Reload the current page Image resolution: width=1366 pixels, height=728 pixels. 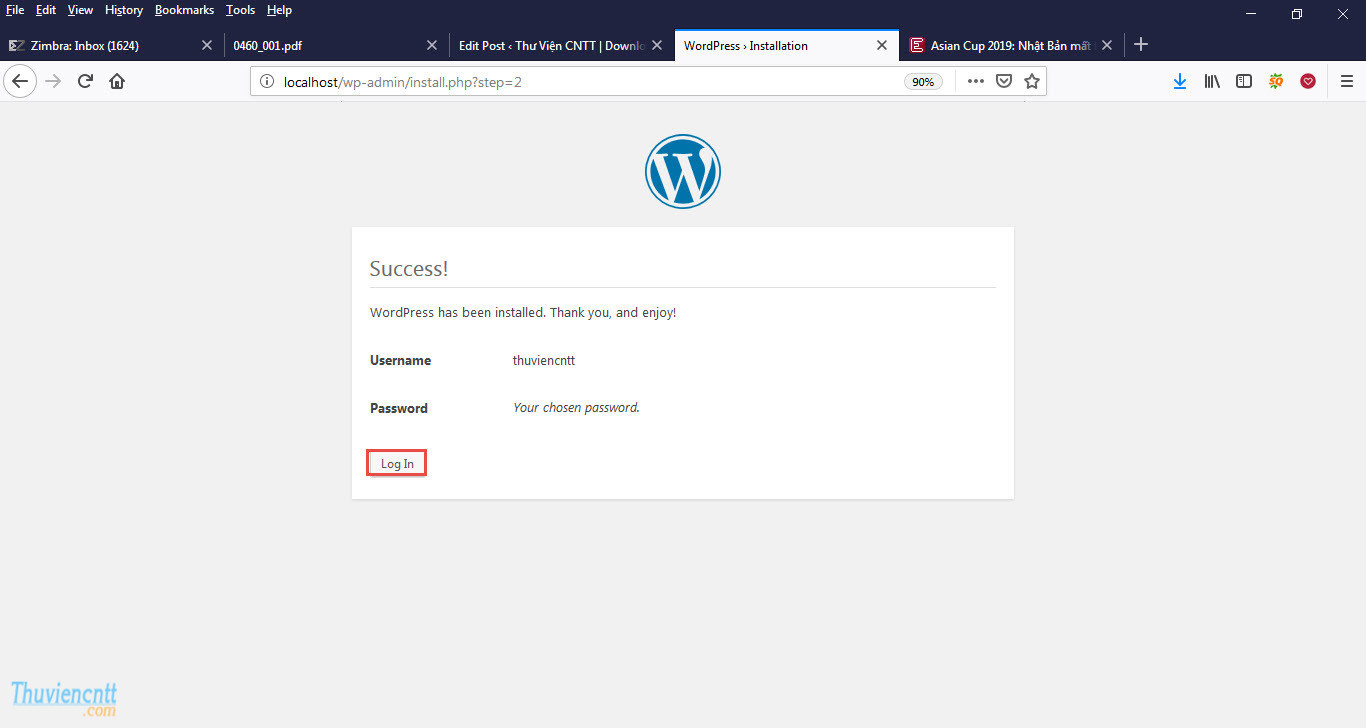pos(85,81)
